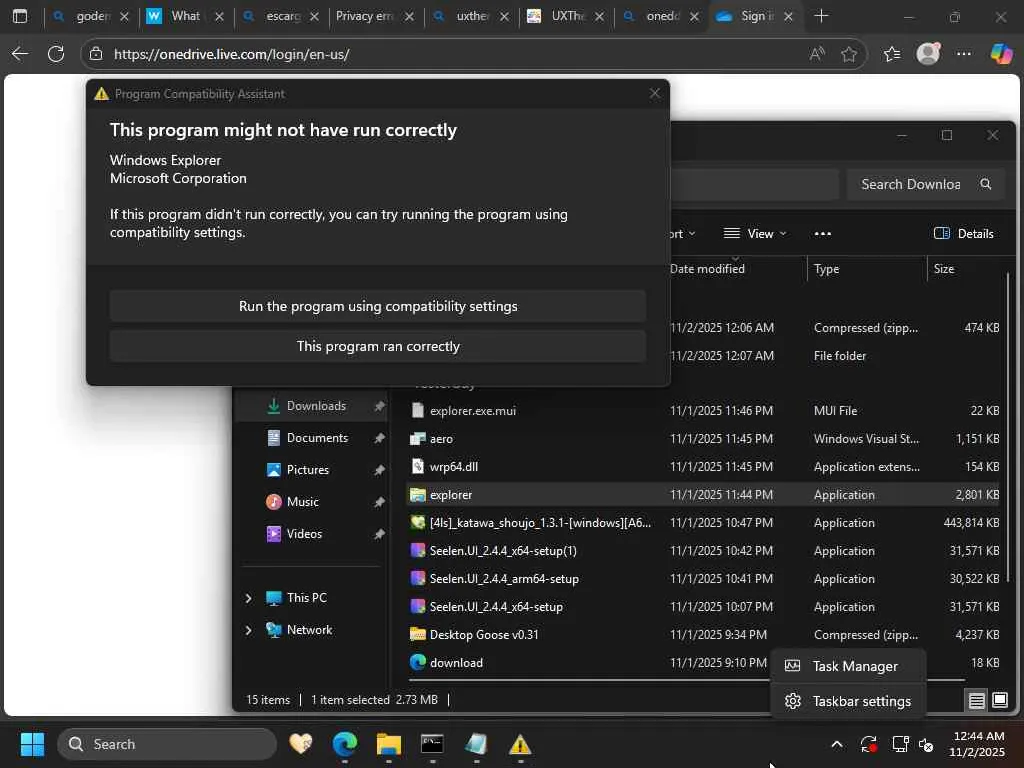Viewport: 1024px width, 768px height.
Task: Select Pictures in the navigation pane
Action: coord(308,470)
